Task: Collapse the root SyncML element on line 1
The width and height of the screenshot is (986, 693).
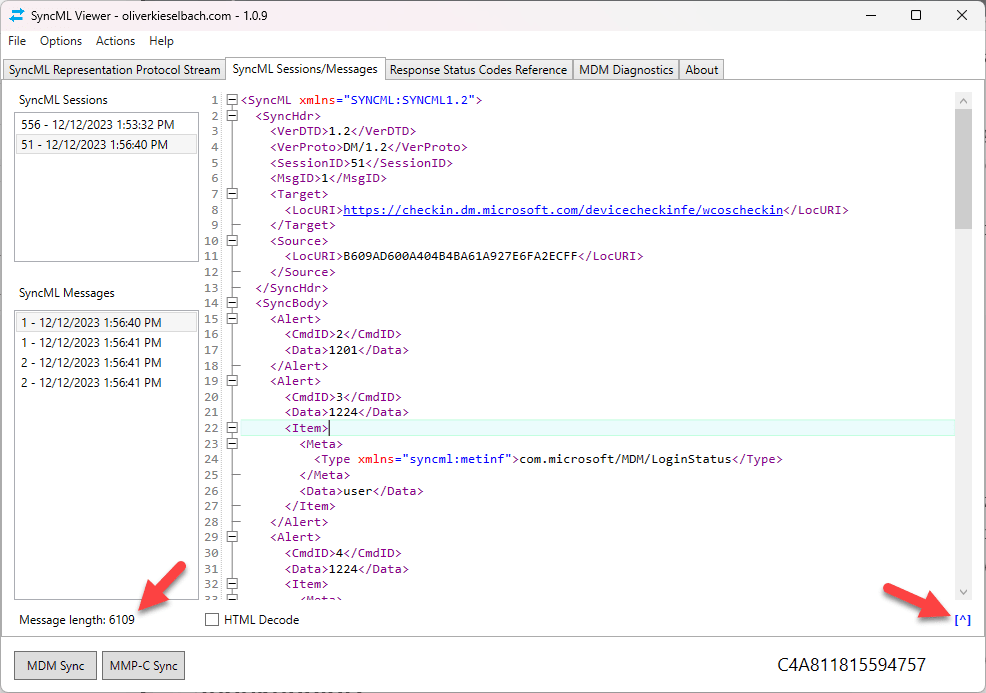Action: click(231, 100)
